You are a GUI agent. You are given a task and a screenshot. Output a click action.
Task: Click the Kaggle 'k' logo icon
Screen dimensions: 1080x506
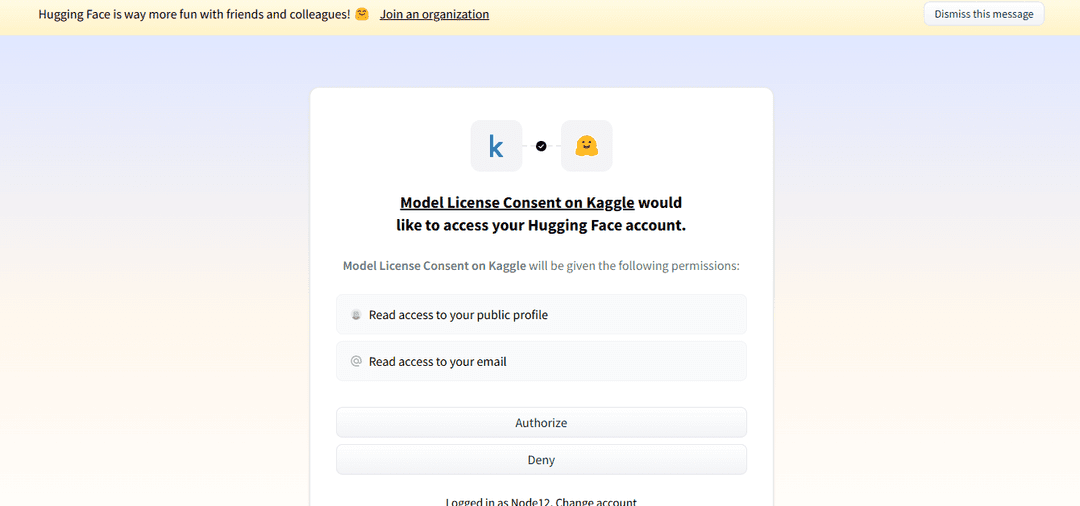(x=496, y=146)
